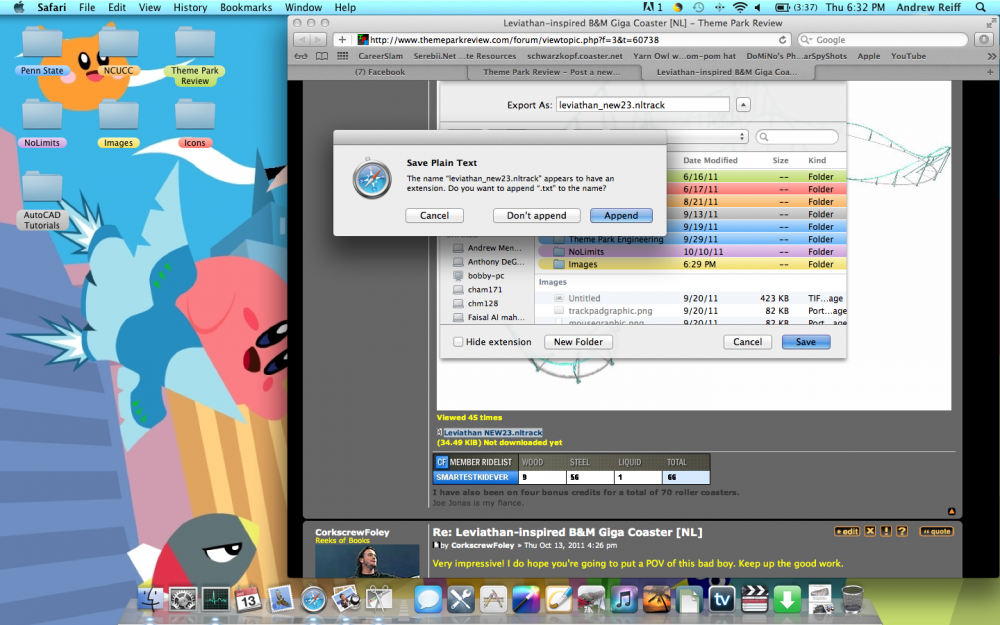
Task: Open the bookmarks book icon
Action: (321, 55)
